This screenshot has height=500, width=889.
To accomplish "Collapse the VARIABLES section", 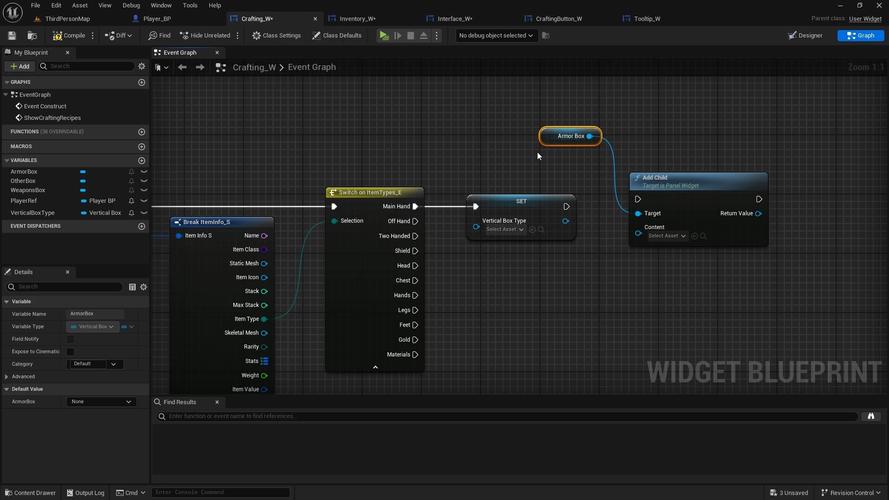I will point(7,160).
